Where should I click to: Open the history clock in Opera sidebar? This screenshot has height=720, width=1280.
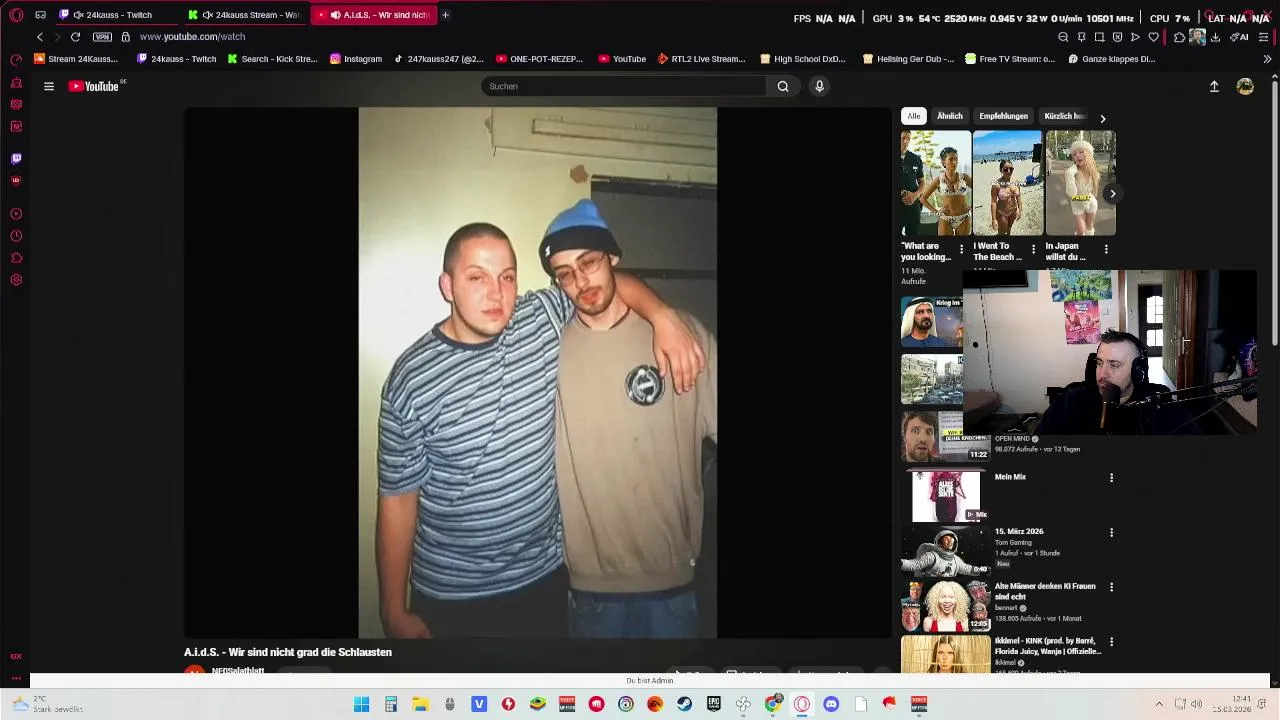pos(16,236)
